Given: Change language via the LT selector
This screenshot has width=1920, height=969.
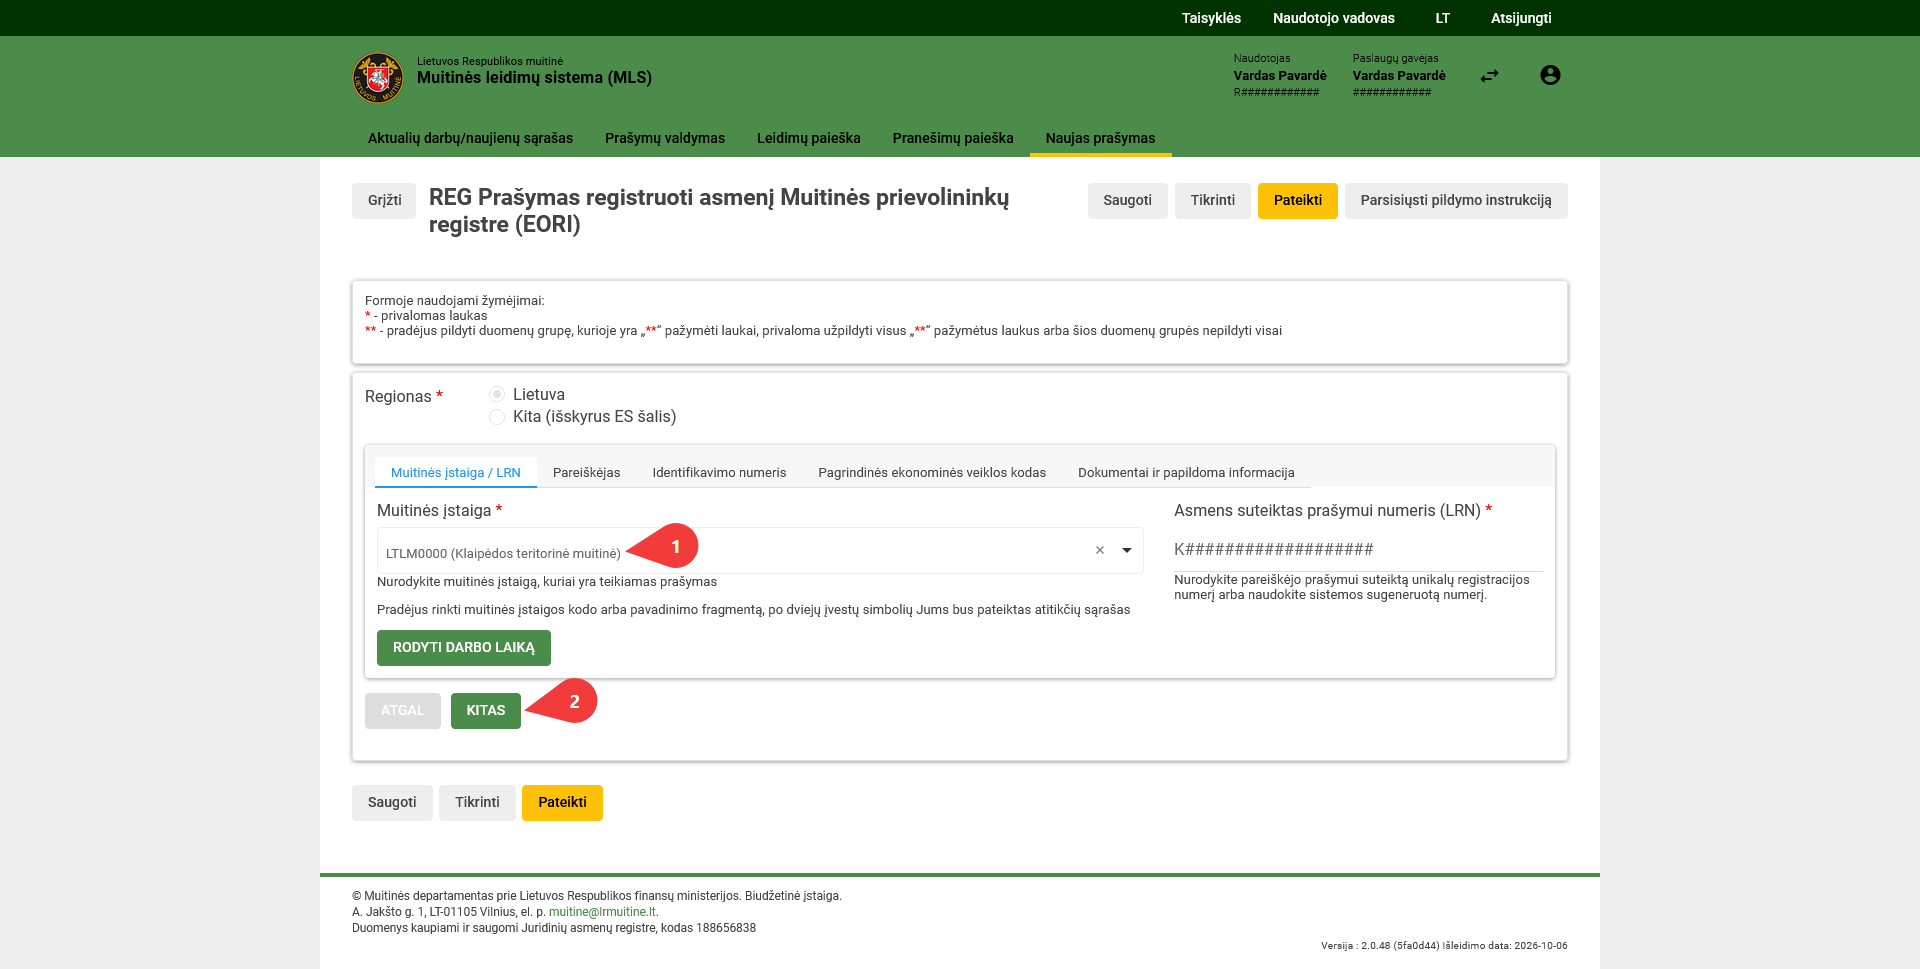Looking at the screenshot, I should tap(1442, 18).
